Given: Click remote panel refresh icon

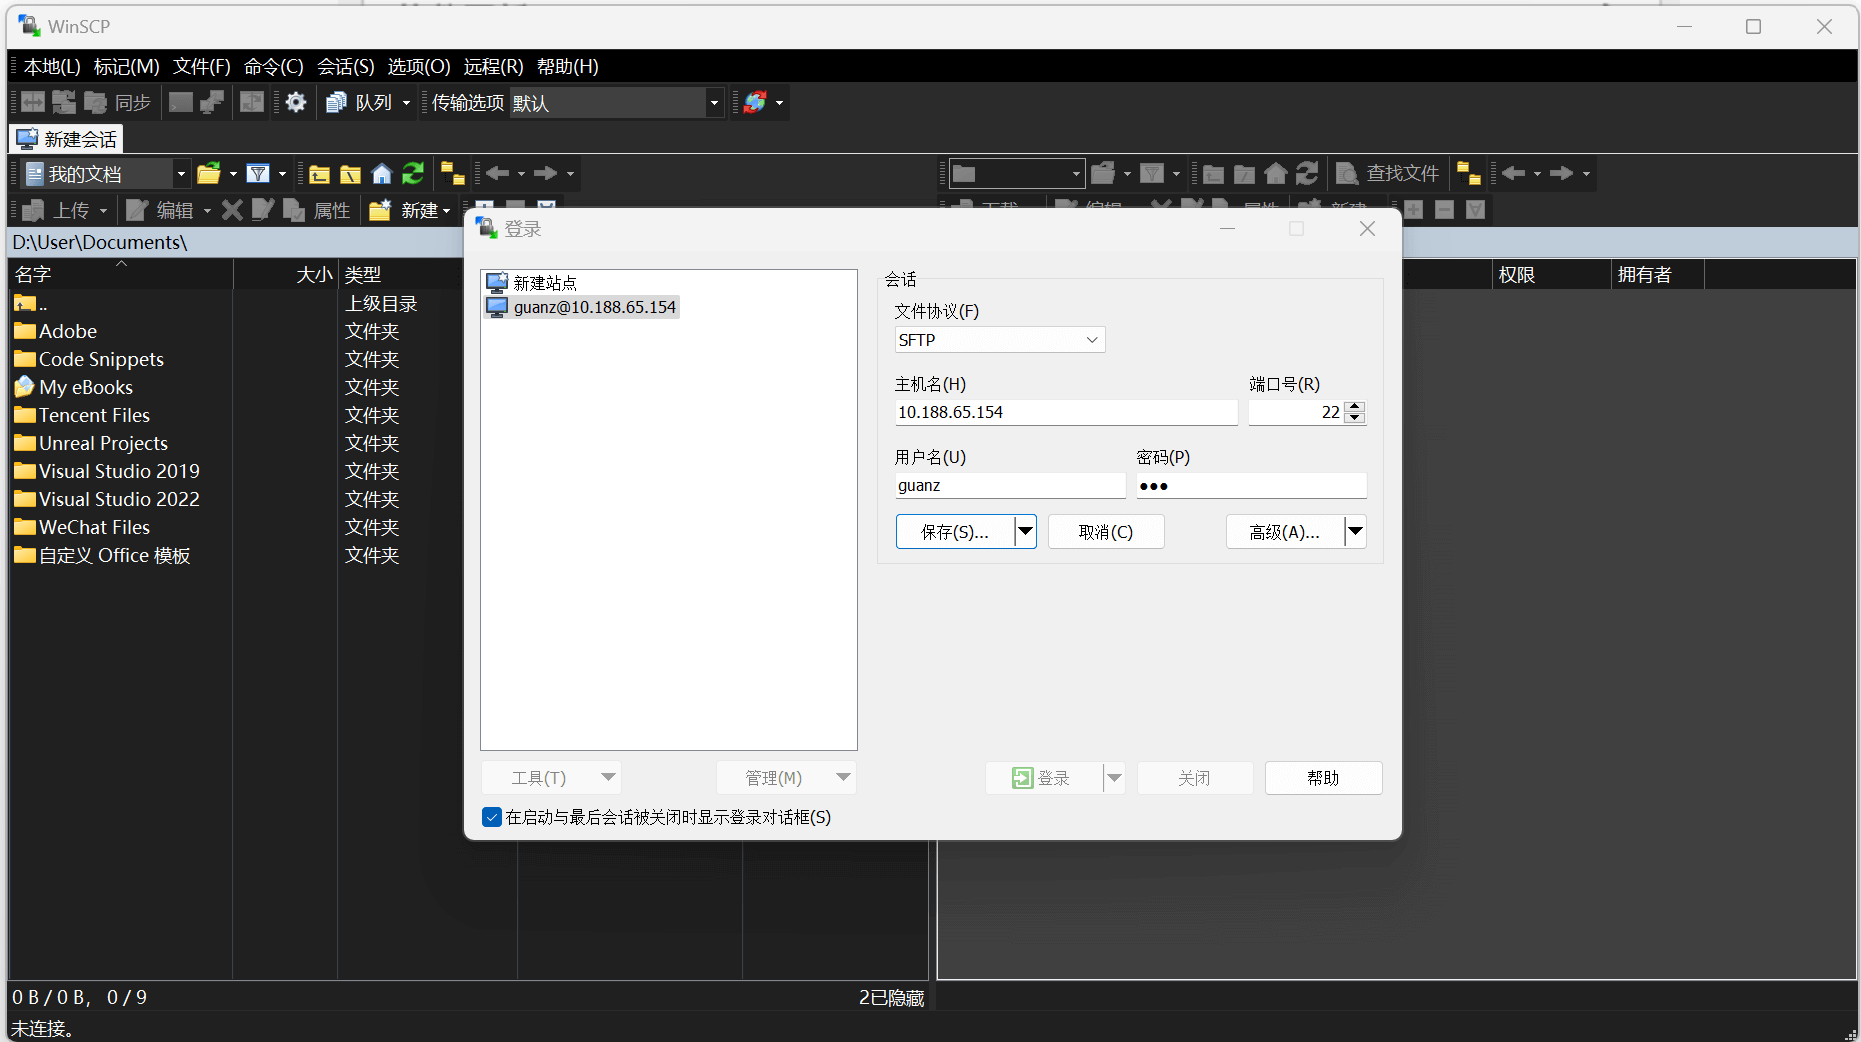Looking at the screenshot, I should tap(1307, 174).
